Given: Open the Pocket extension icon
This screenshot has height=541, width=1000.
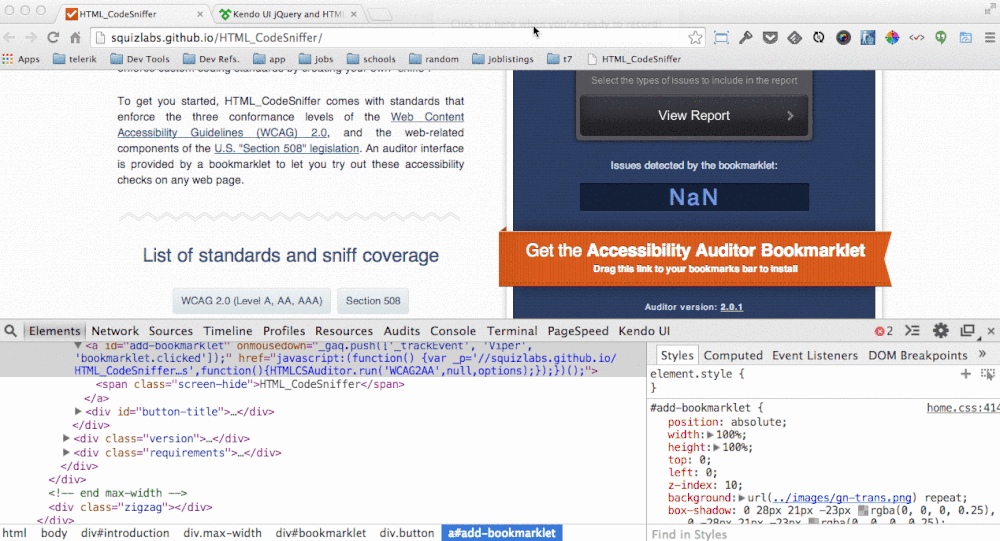Looking at the screenshot, I should [770, 38].
